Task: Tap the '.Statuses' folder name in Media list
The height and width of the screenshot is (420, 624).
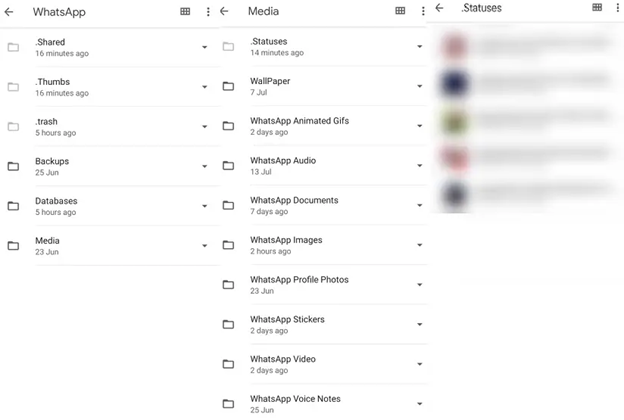Action: [269, 41]
